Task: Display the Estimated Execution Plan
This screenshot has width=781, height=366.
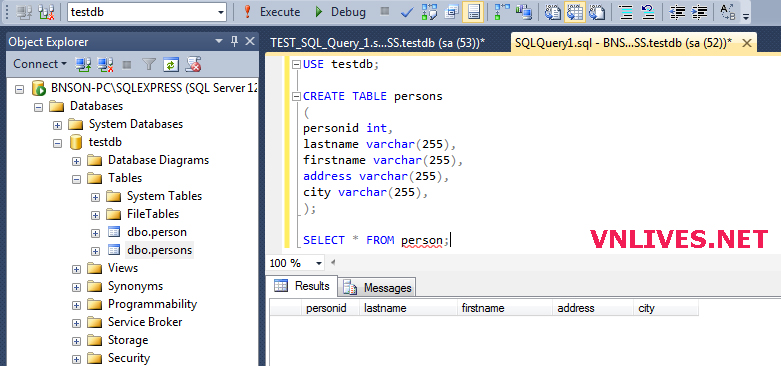Action: (429, 12)
